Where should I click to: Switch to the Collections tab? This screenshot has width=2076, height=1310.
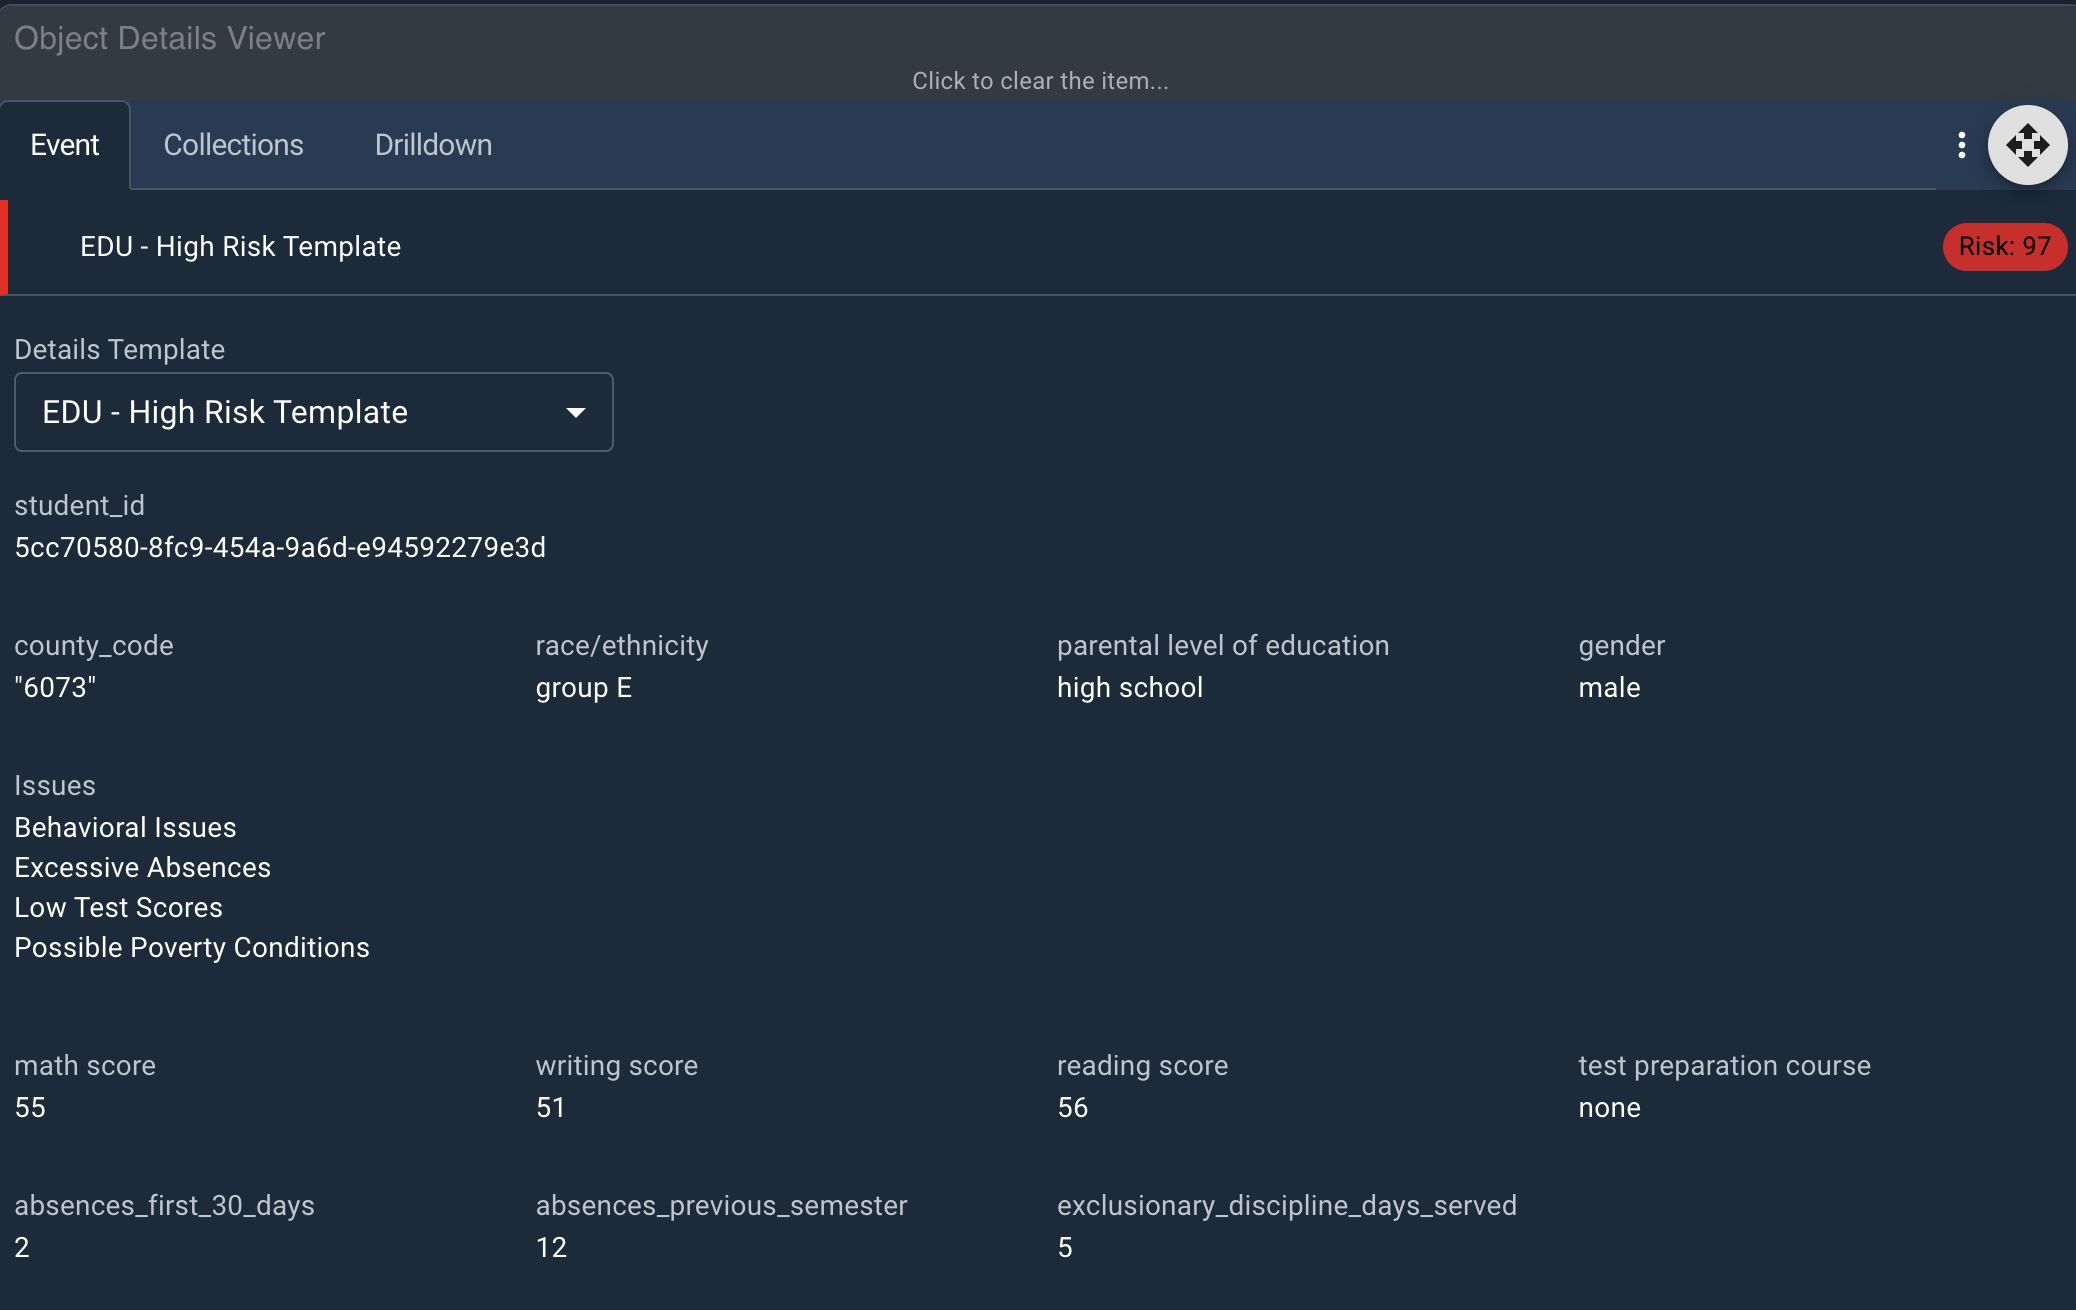tap(233, 144)
